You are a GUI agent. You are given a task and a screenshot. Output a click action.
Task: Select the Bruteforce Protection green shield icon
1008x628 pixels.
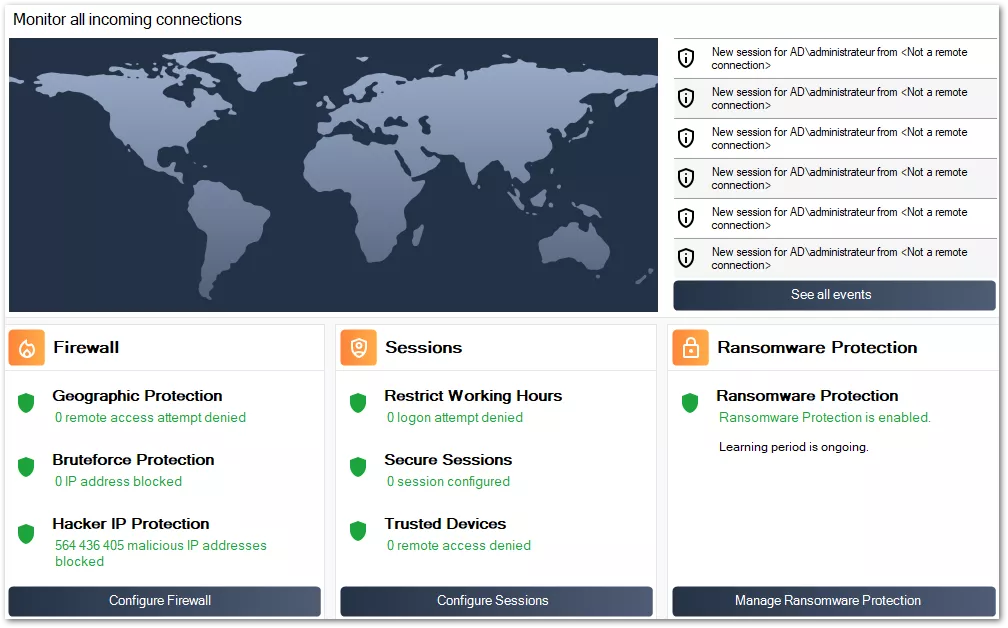click(x=24, y=468)
